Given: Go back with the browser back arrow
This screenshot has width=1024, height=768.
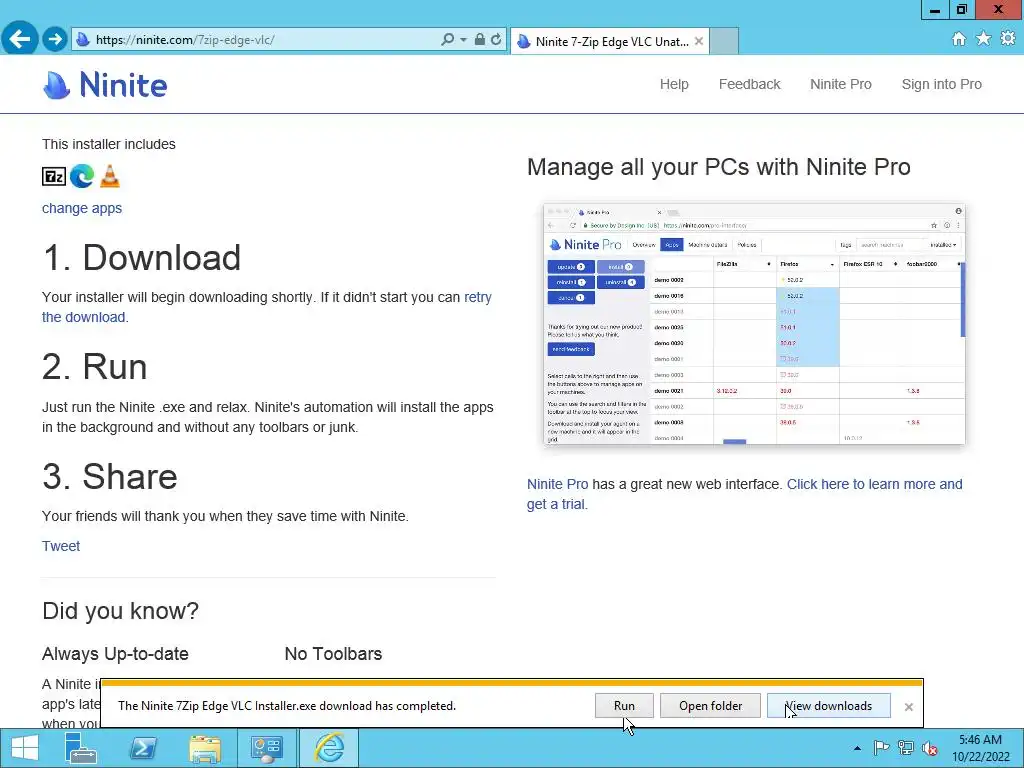Looking at the screenshot, I should tap(20, 39).
